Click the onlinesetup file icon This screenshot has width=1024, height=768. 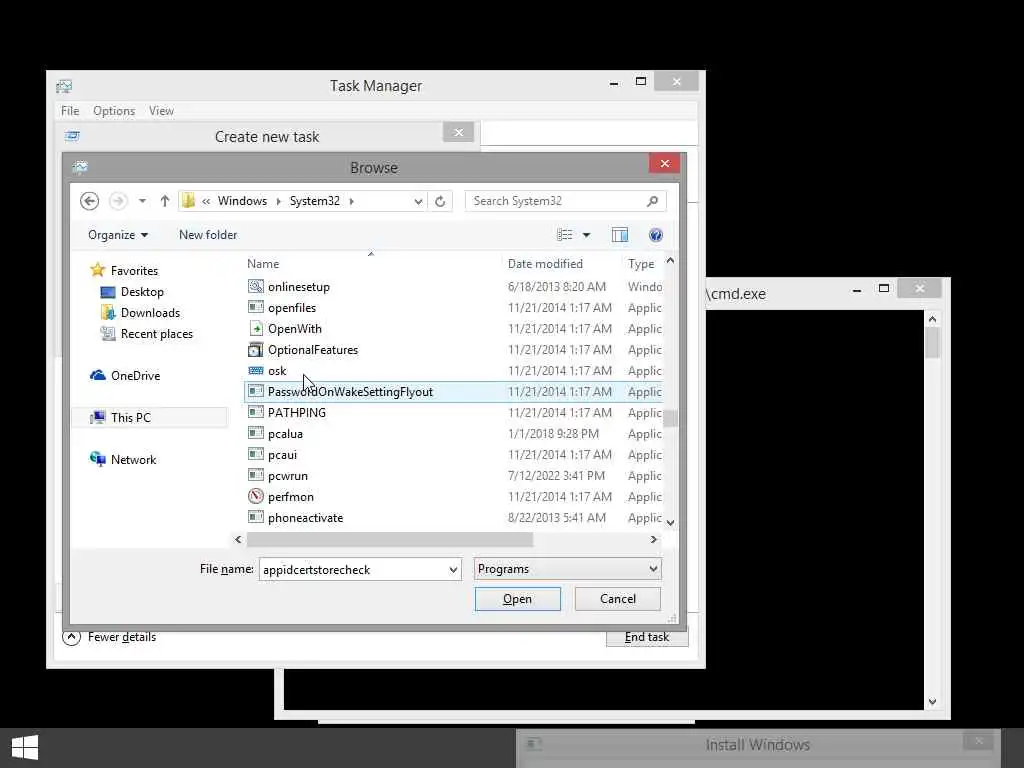[x=256, y=286]
